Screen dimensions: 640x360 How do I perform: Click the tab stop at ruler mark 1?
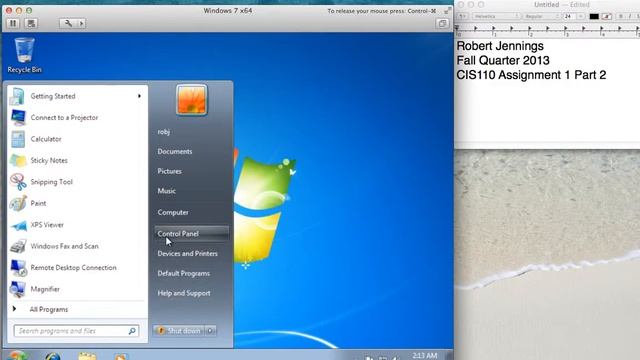tap(493, 29)
